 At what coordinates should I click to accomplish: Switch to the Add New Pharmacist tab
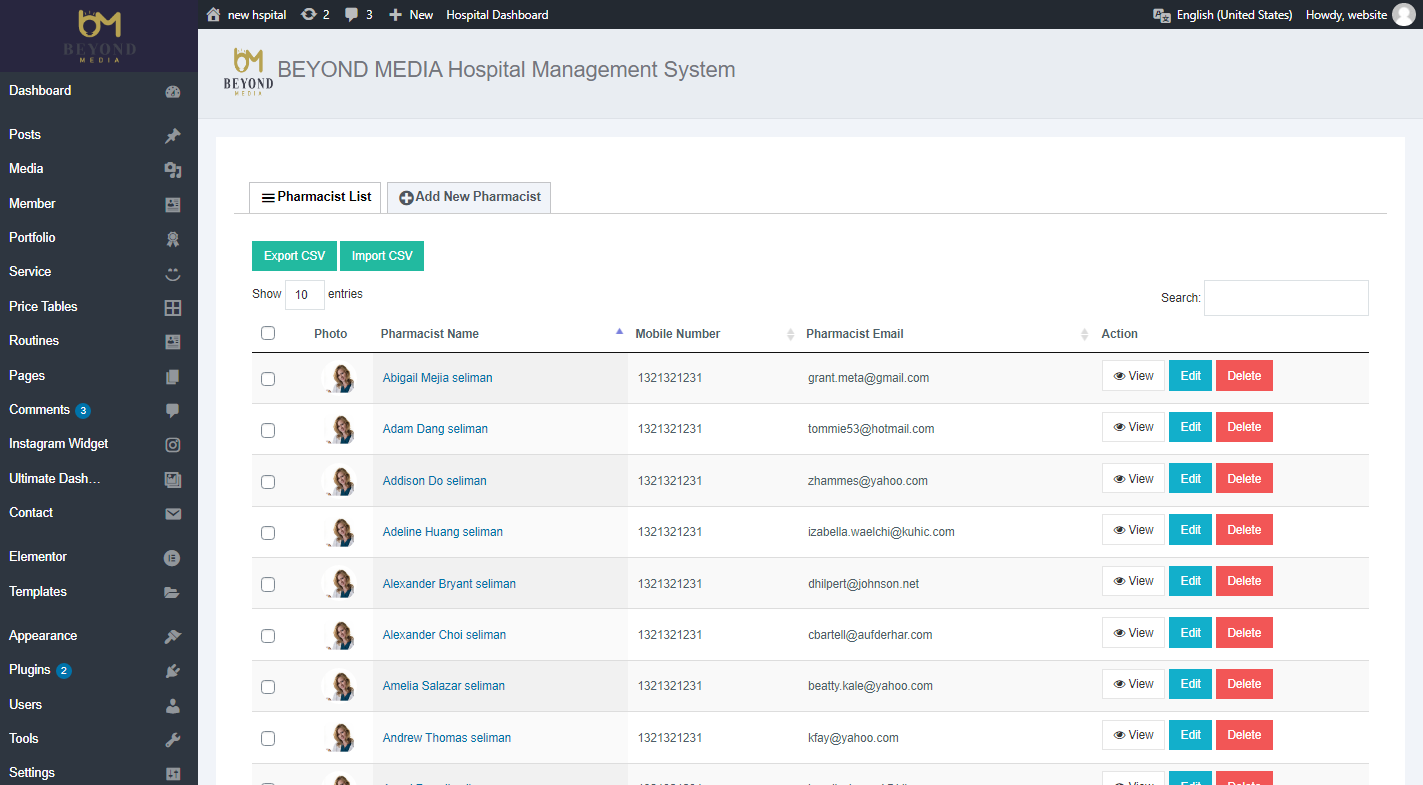coord(469,197)
